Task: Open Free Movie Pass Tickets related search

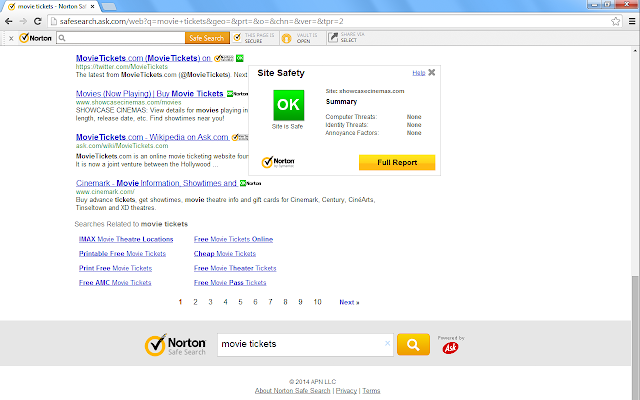Action: click(x=230, y=282)
